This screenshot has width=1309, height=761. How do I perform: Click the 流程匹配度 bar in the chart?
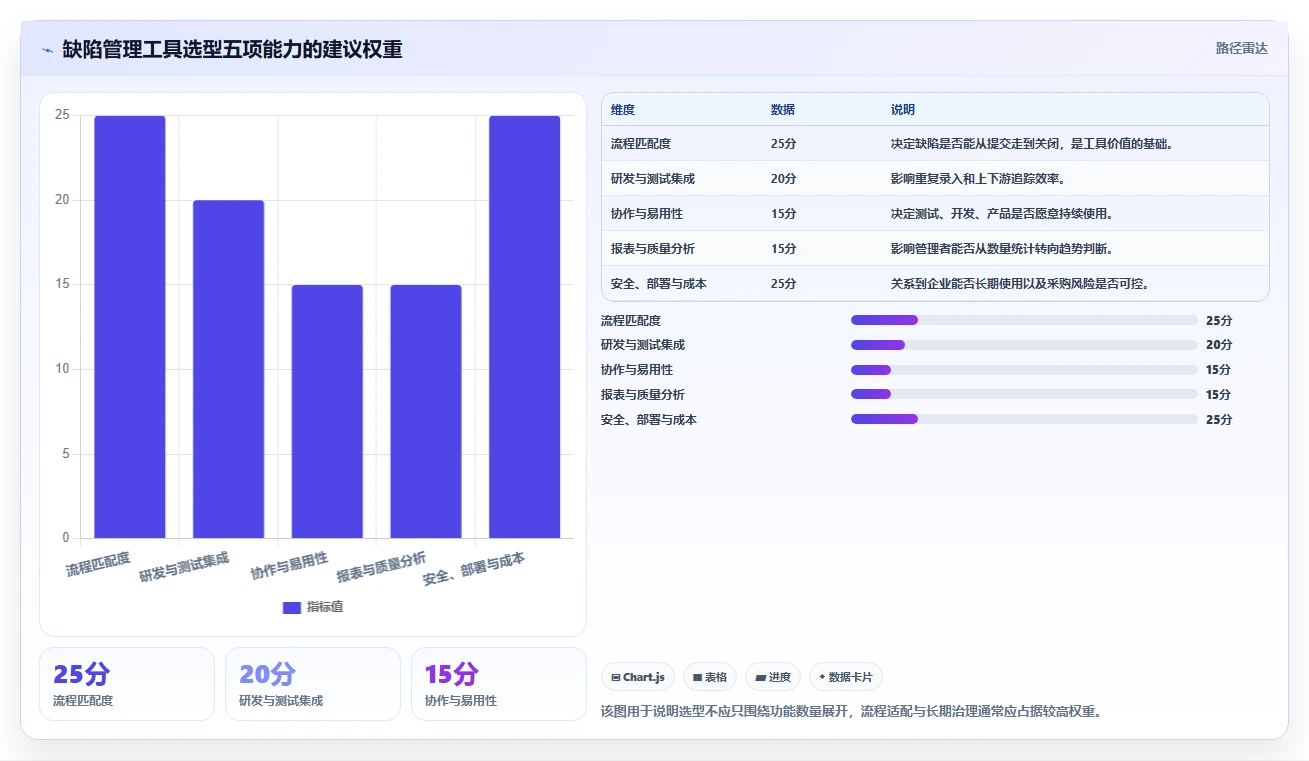(130, 327)
